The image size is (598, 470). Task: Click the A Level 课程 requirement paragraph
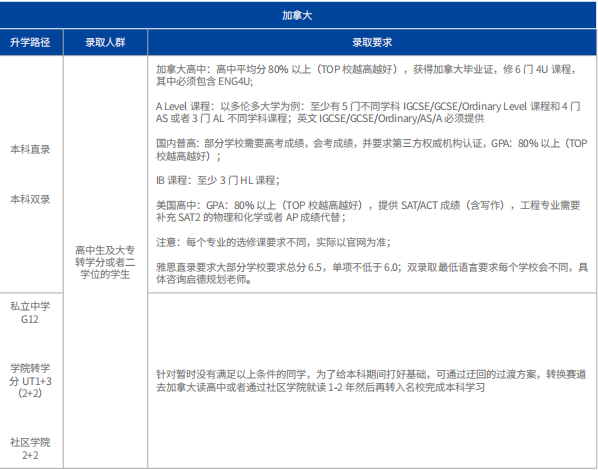click(x=368, y=112)
